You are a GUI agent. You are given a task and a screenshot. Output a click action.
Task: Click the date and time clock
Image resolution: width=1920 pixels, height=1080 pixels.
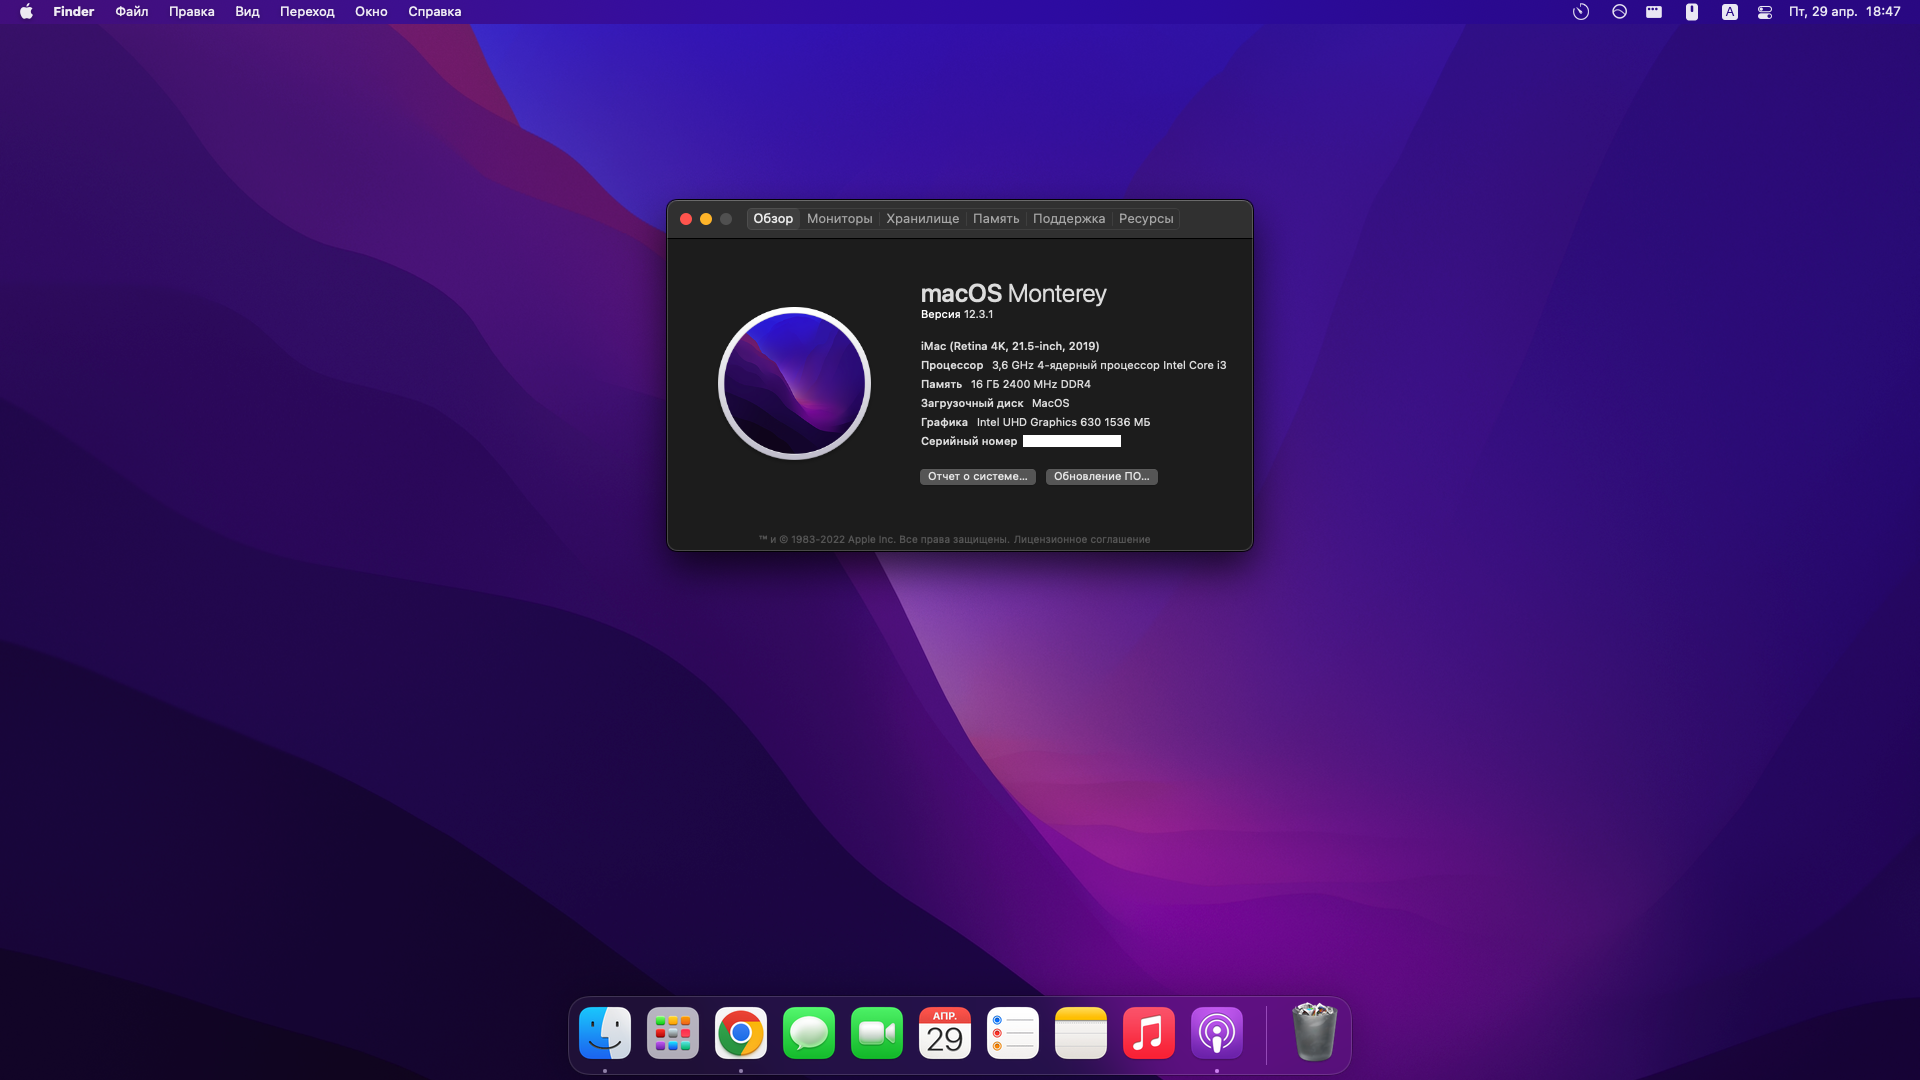click(1845, 12)
